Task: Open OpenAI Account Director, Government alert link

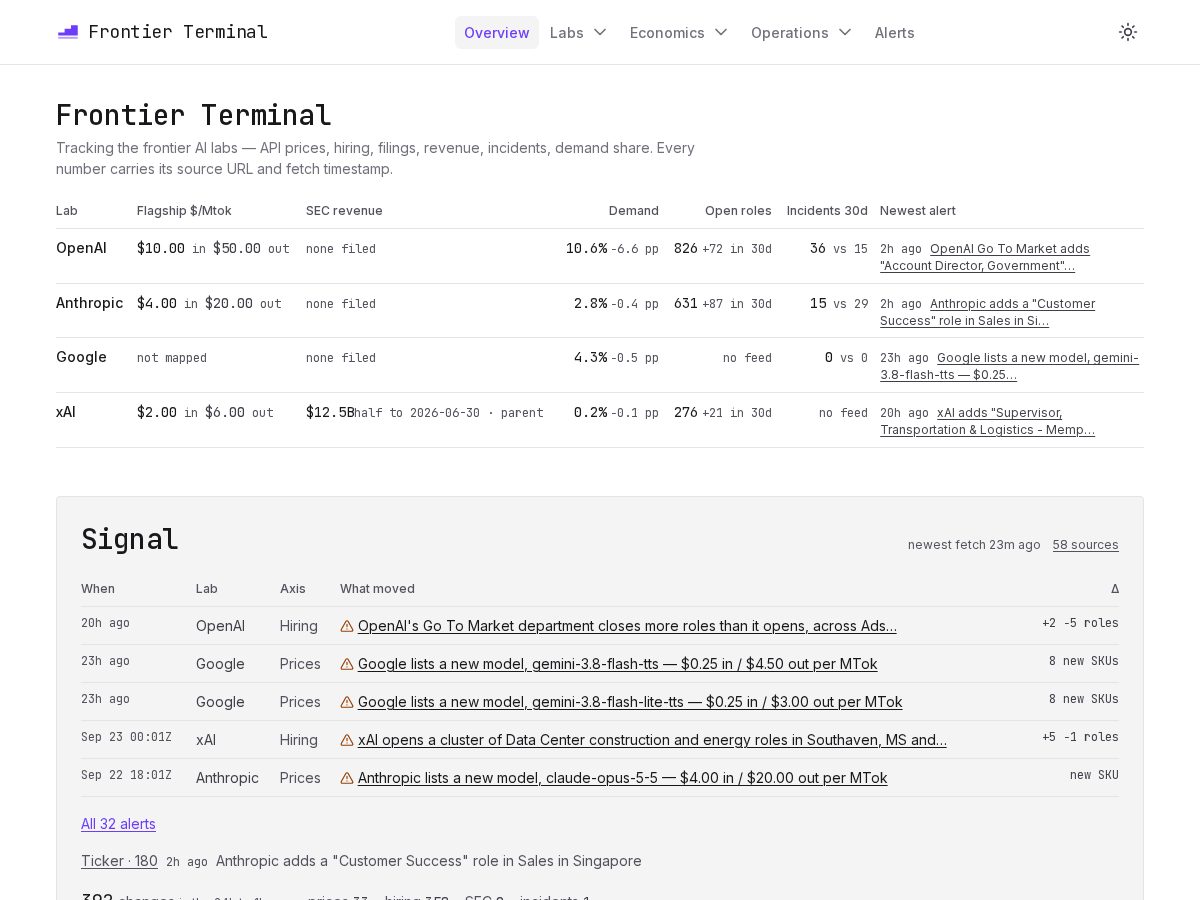Action: [985, 257]
